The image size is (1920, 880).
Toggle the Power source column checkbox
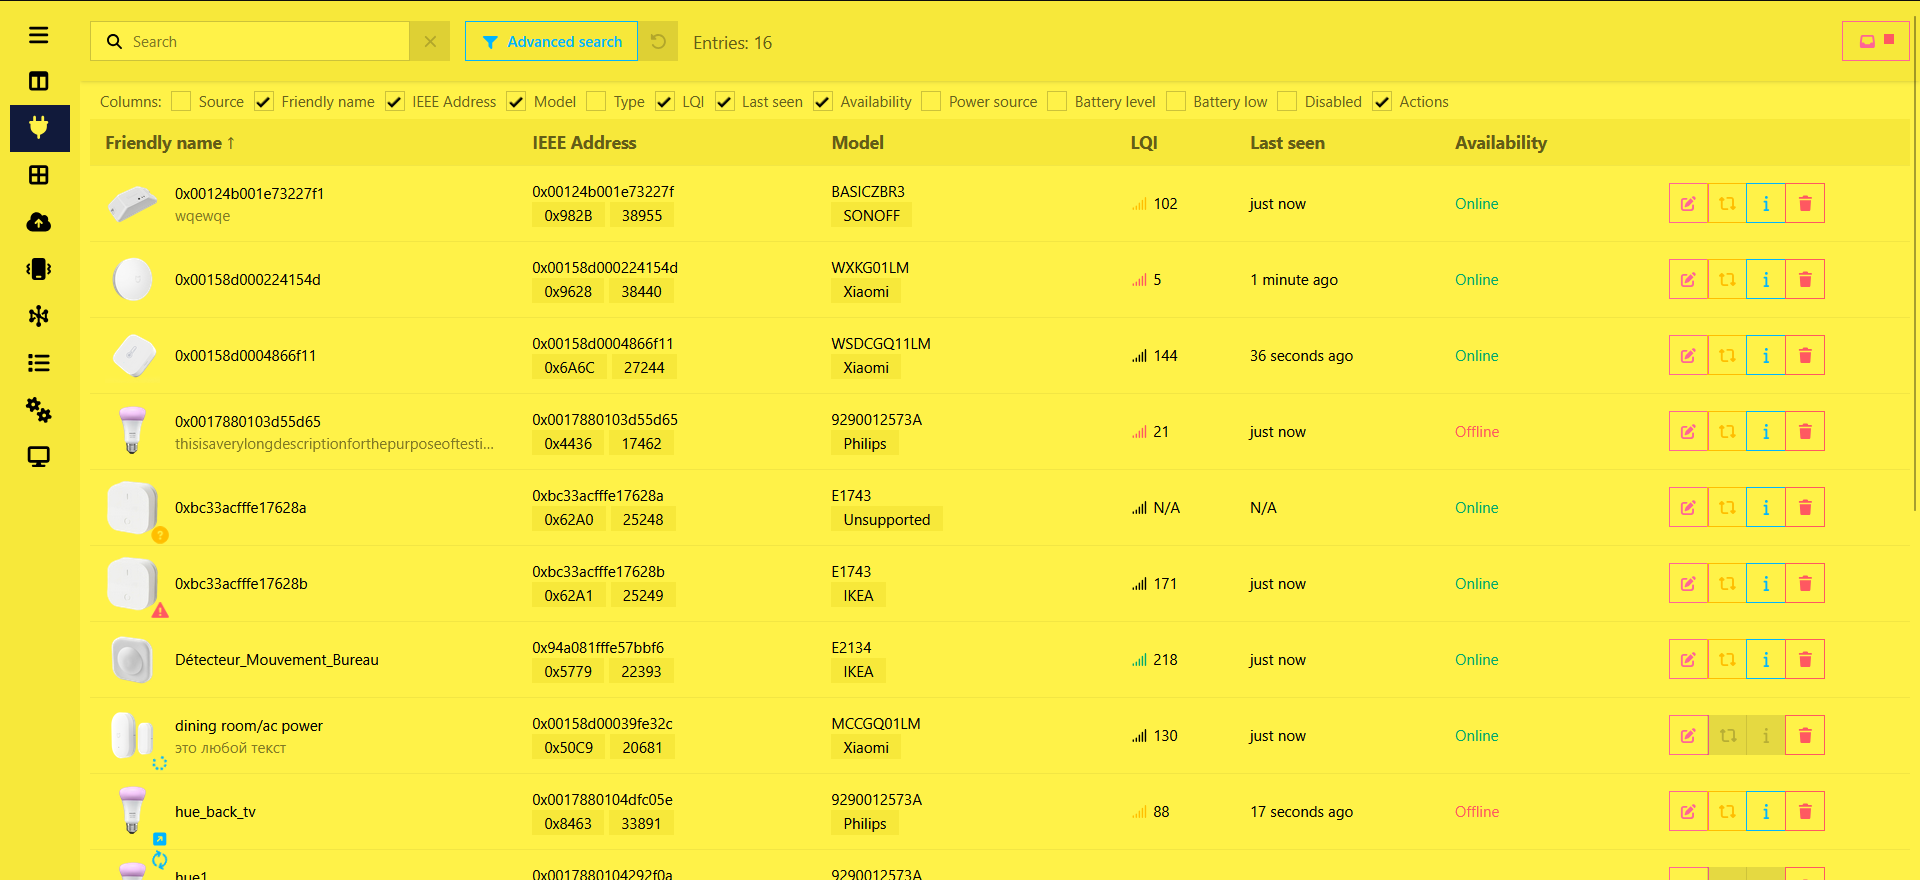coord(931,101)
